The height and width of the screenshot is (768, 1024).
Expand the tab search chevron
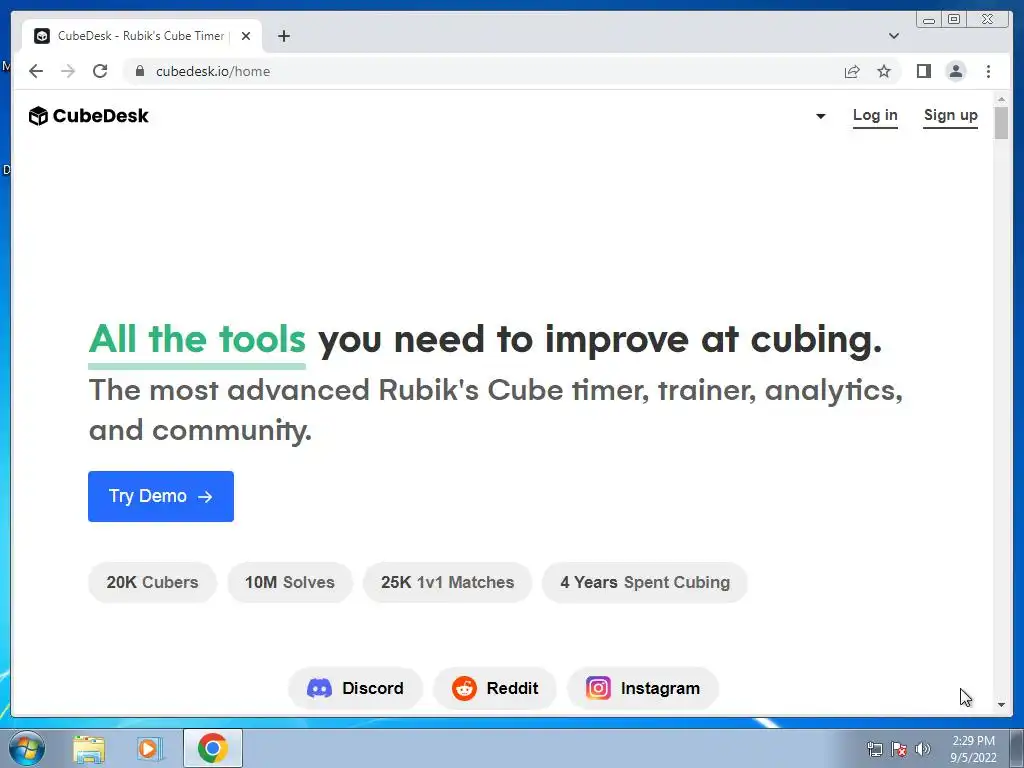click(893, 36)
